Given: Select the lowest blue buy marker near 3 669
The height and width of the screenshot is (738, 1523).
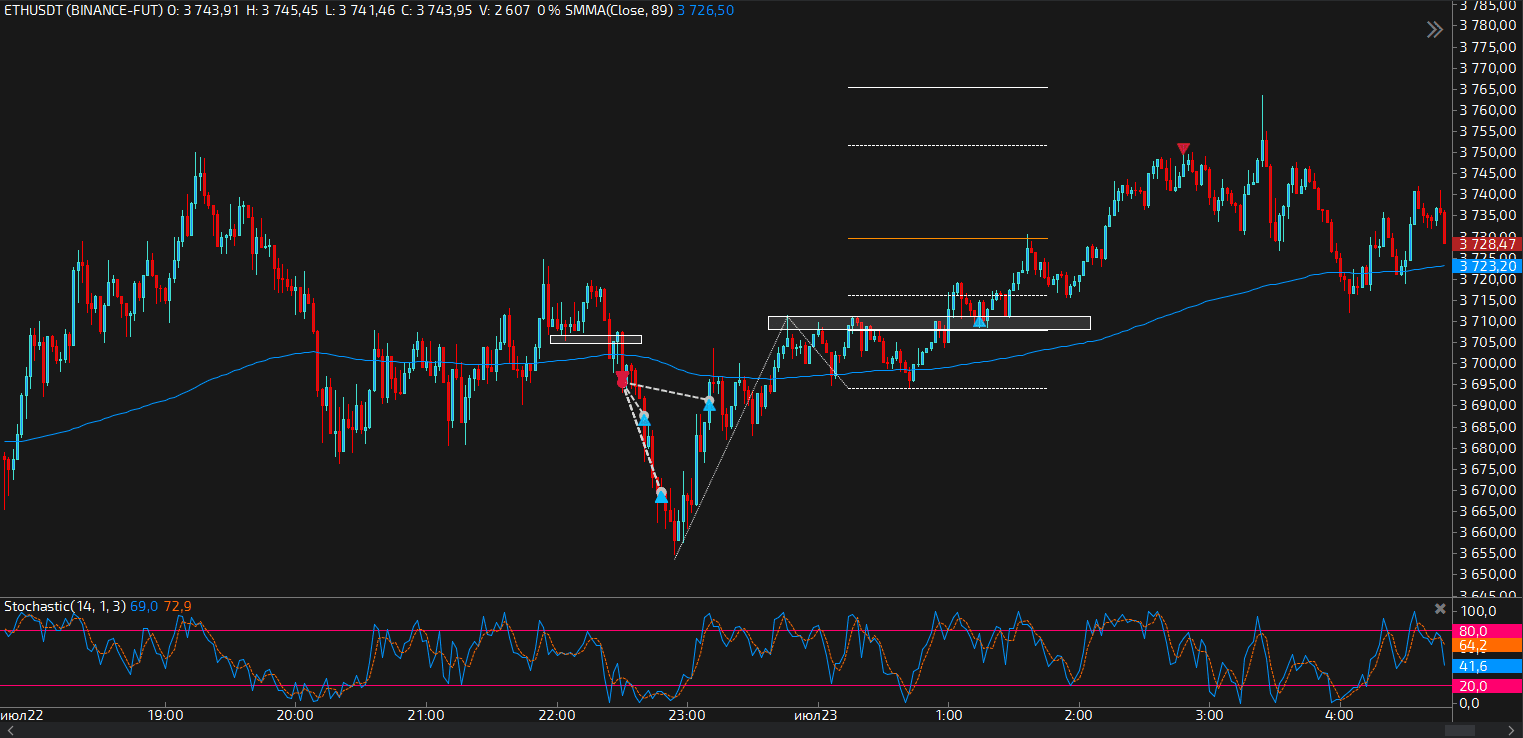Looking at the screenshot, I should click(x=661, y=496).
